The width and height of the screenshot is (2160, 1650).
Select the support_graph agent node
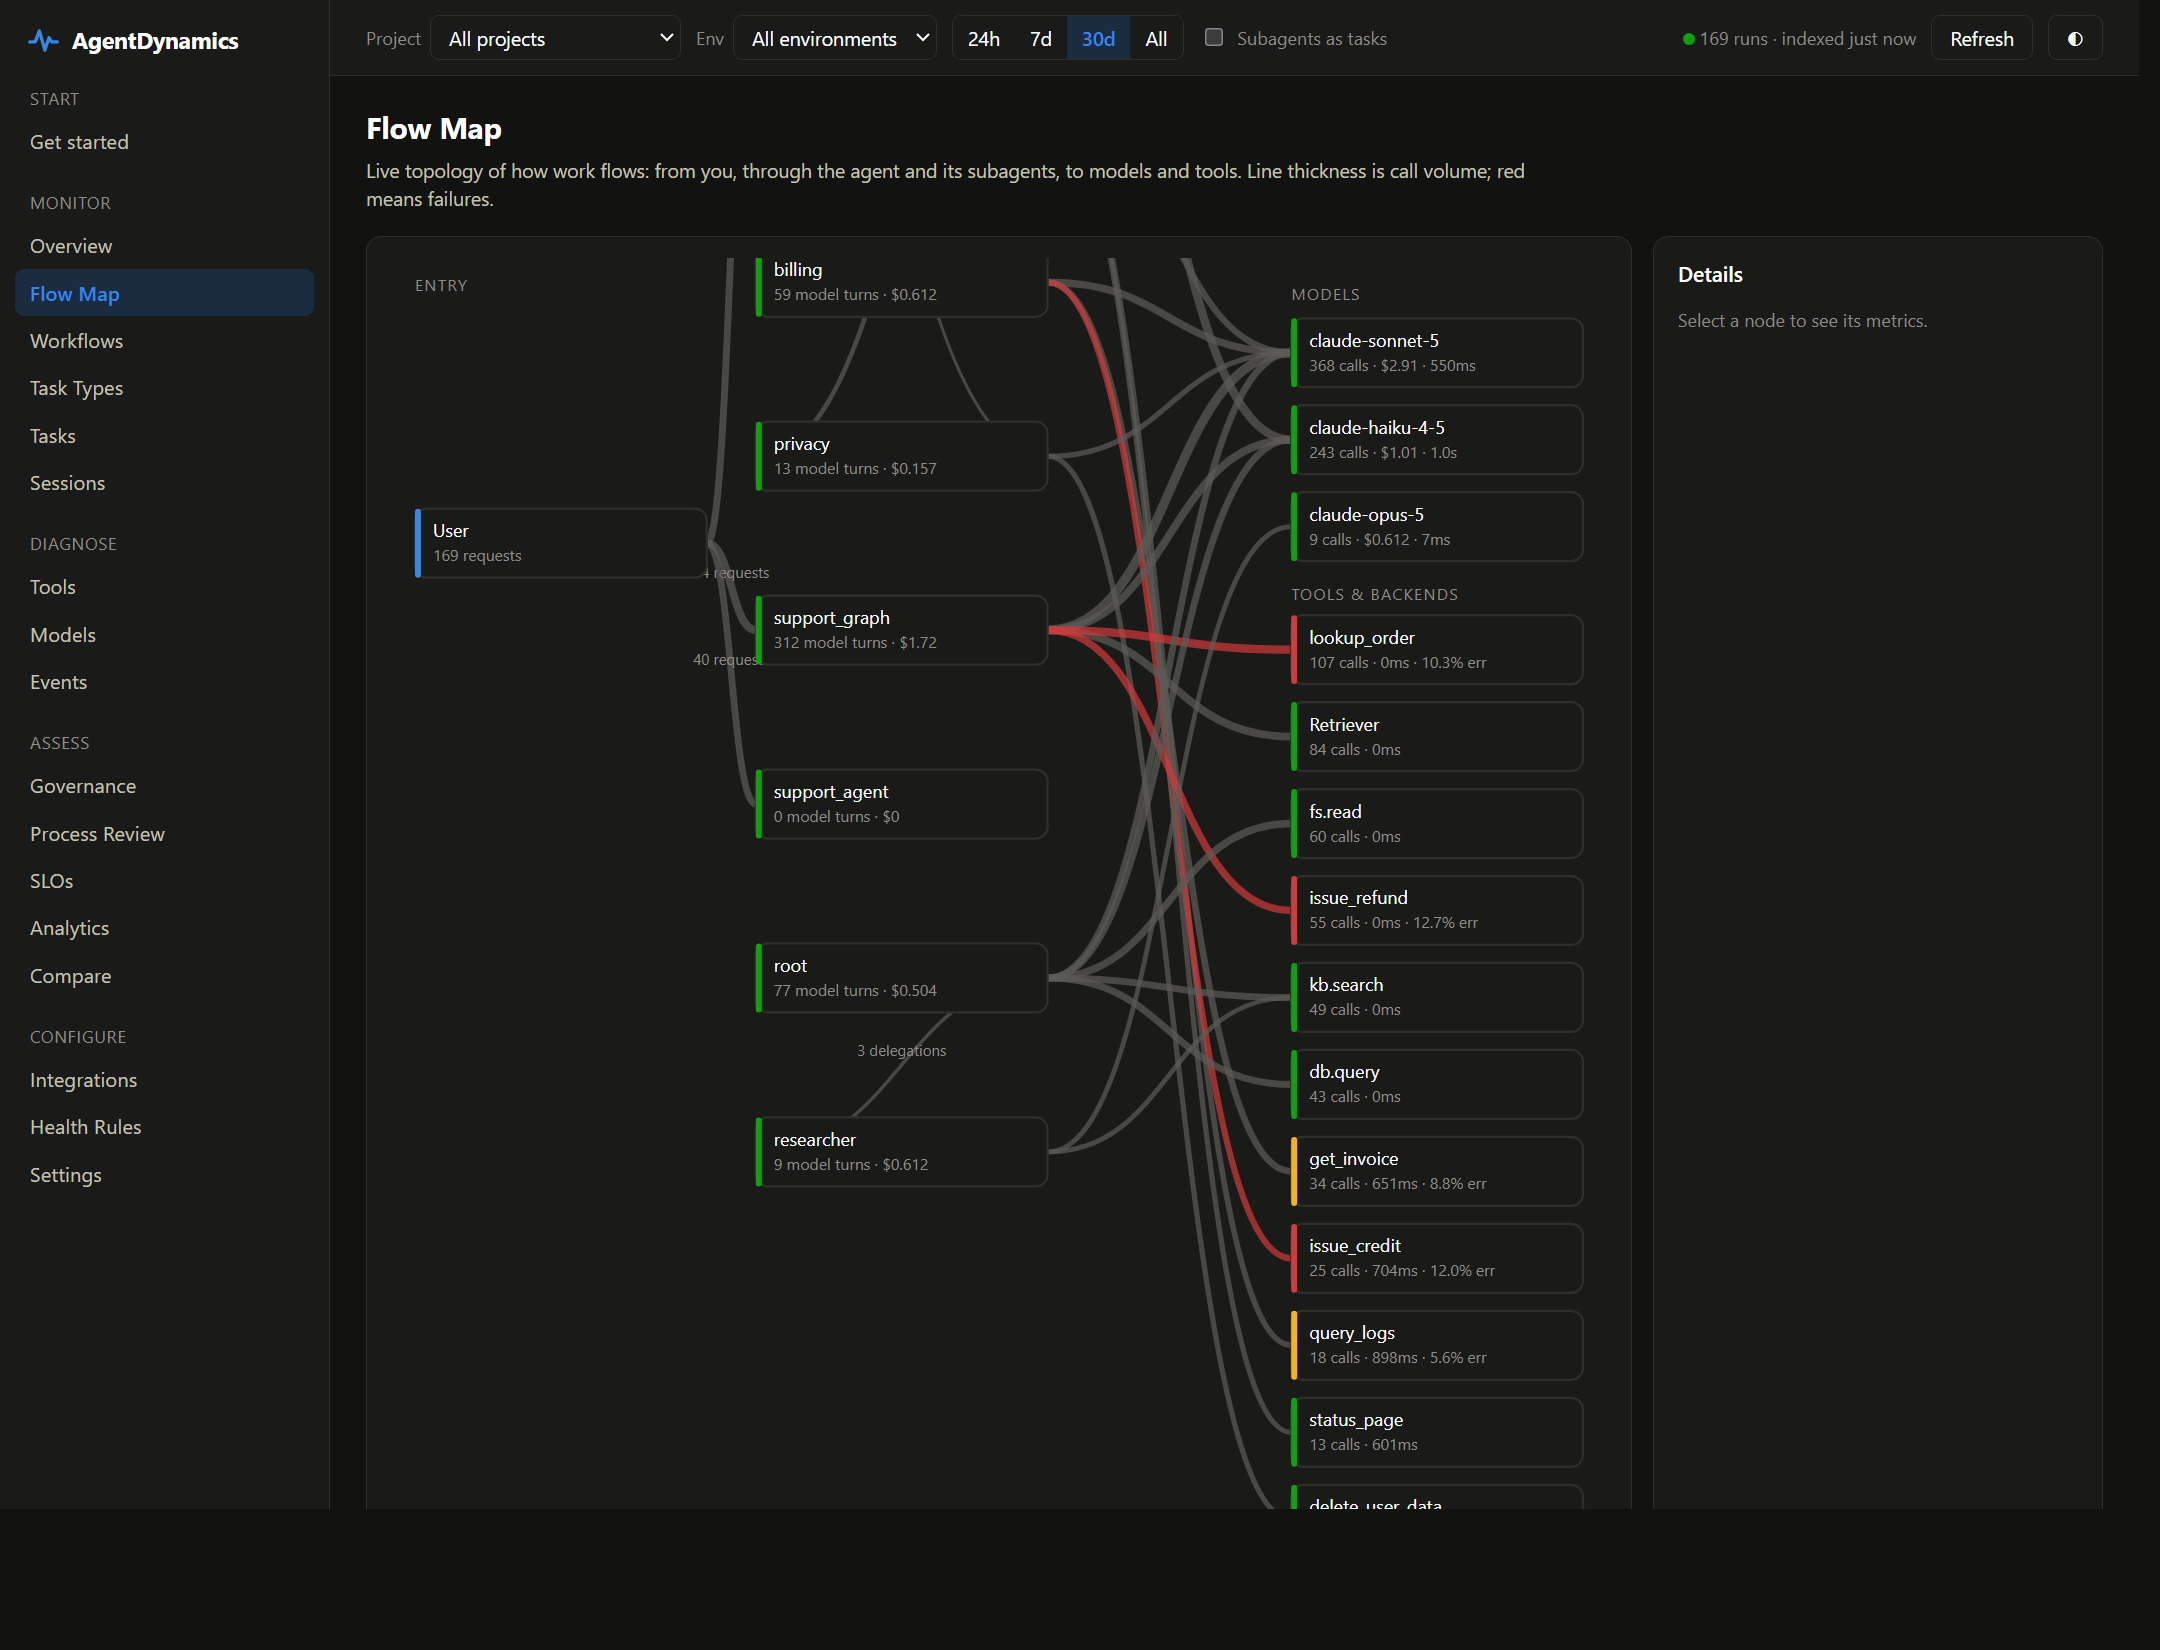click(901, 630)
